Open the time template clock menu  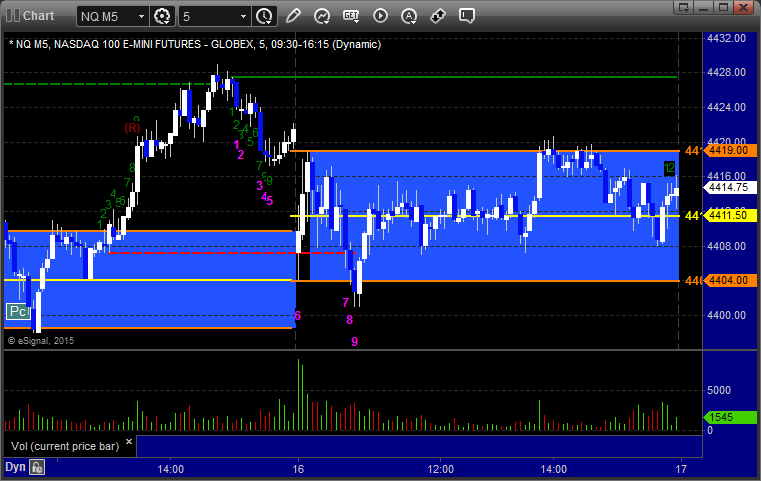[265, 17]
